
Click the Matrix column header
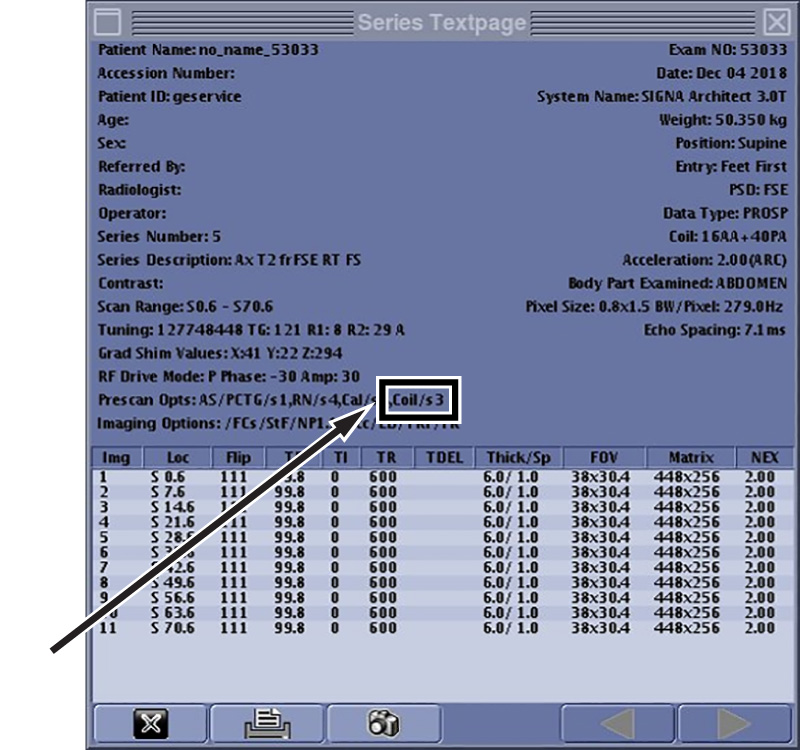point(685,458)
